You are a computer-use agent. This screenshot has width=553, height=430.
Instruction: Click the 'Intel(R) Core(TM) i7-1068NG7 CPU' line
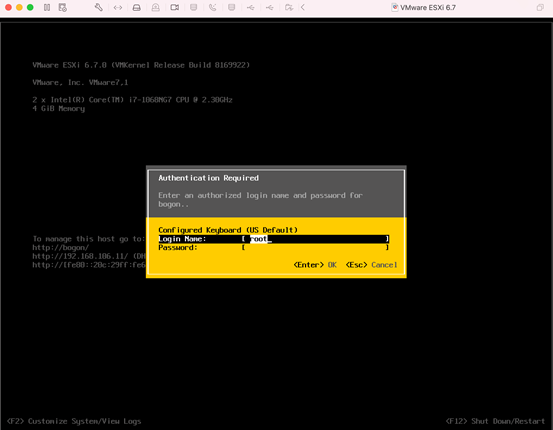(132, 100)
